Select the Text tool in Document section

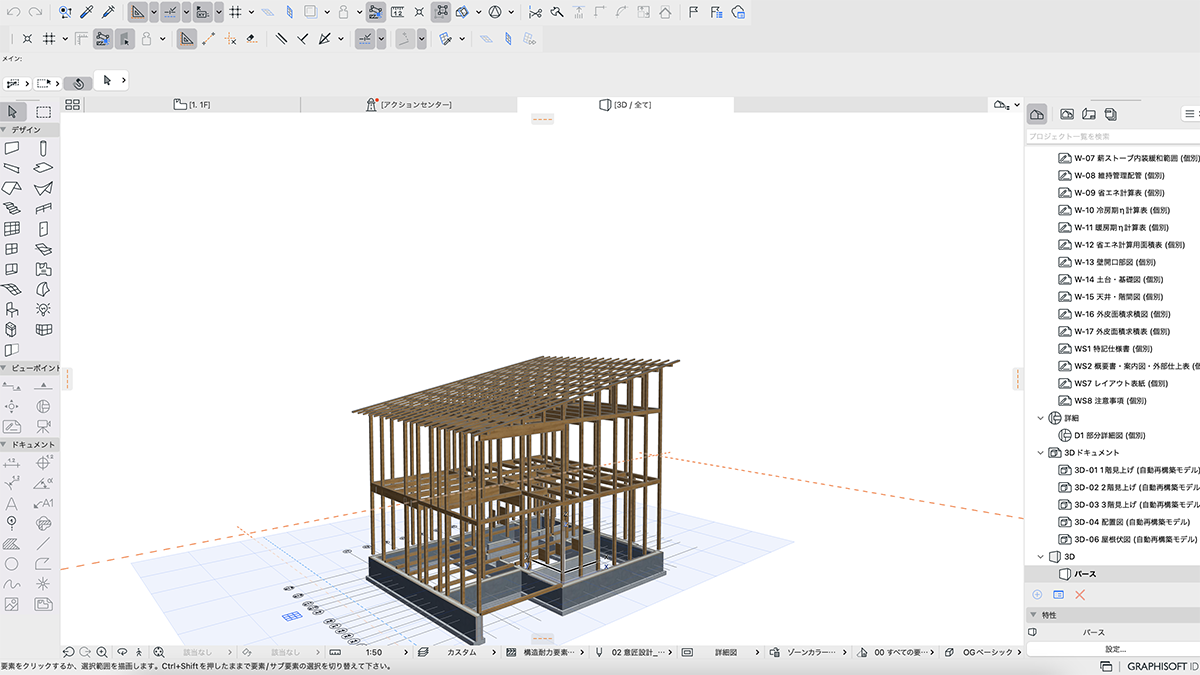click(12, 503)
